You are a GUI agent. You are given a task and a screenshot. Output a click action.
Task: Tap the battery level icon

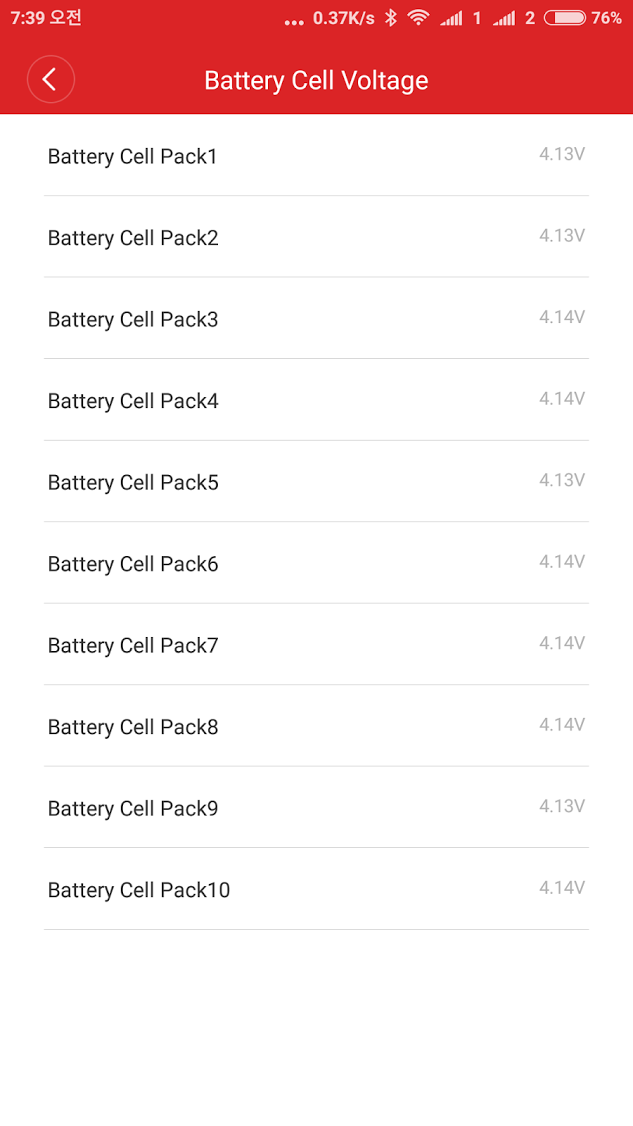(x=565, y=18)
